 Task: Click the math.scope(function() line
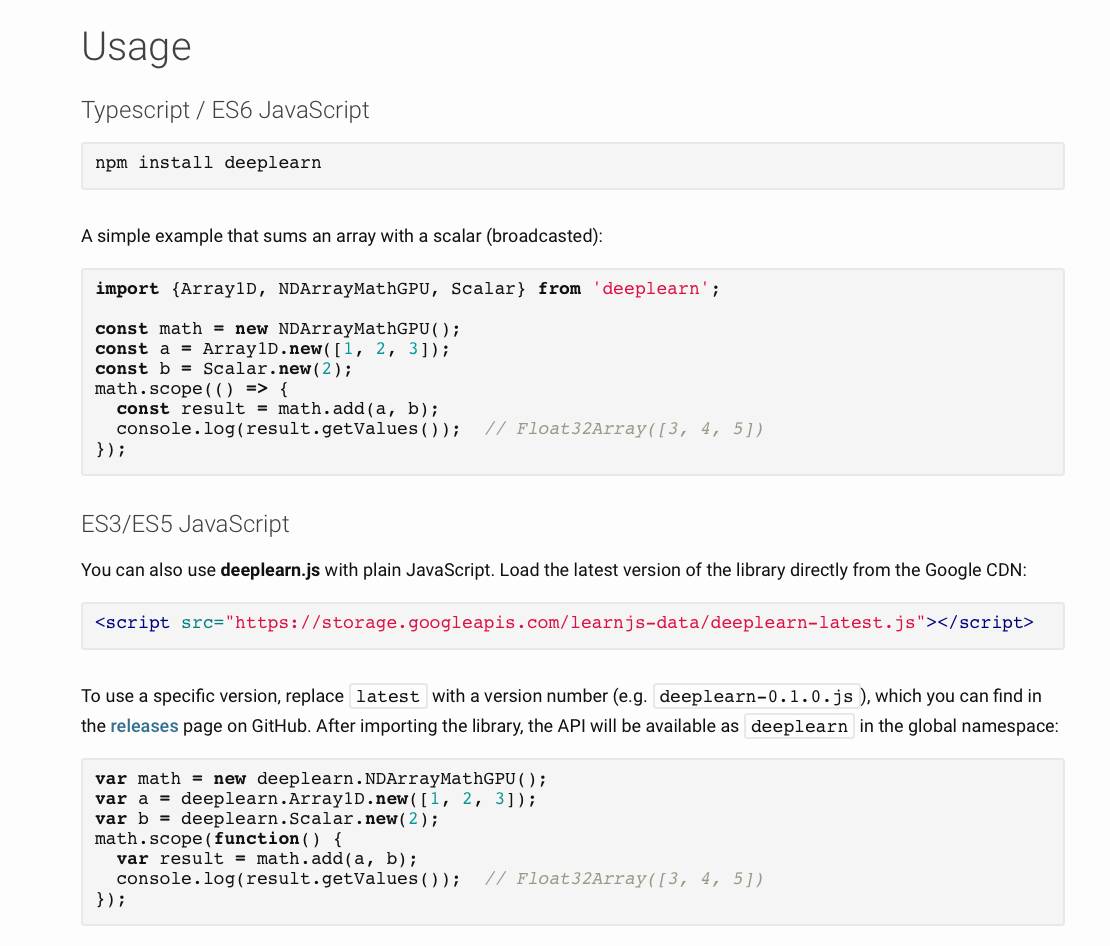pos(219,839)
